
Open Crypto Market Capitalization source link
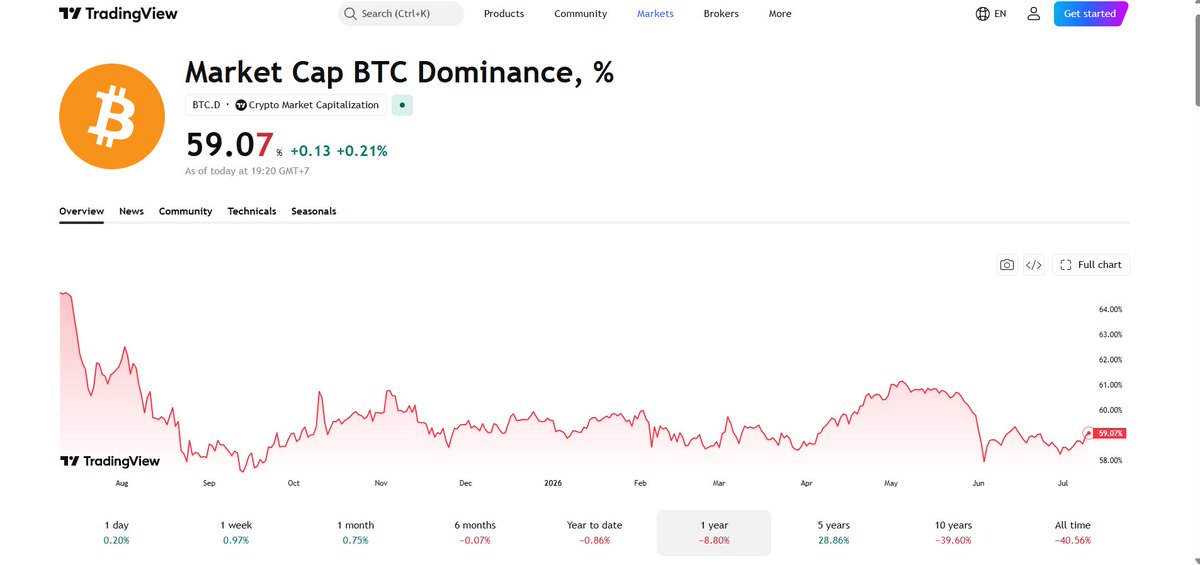[x=307, y=105]
